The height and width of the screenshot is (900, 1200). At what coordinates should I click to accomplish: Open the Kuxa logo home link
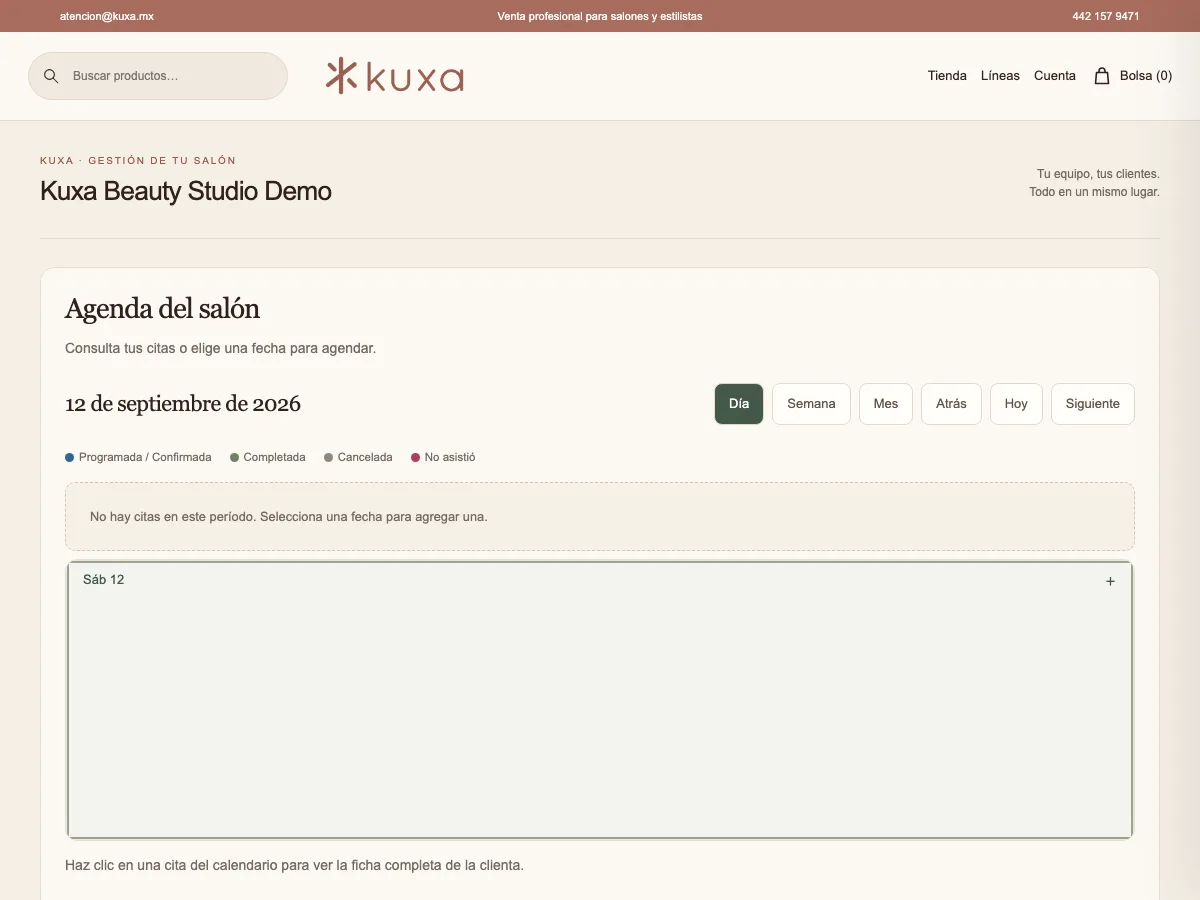395,76
